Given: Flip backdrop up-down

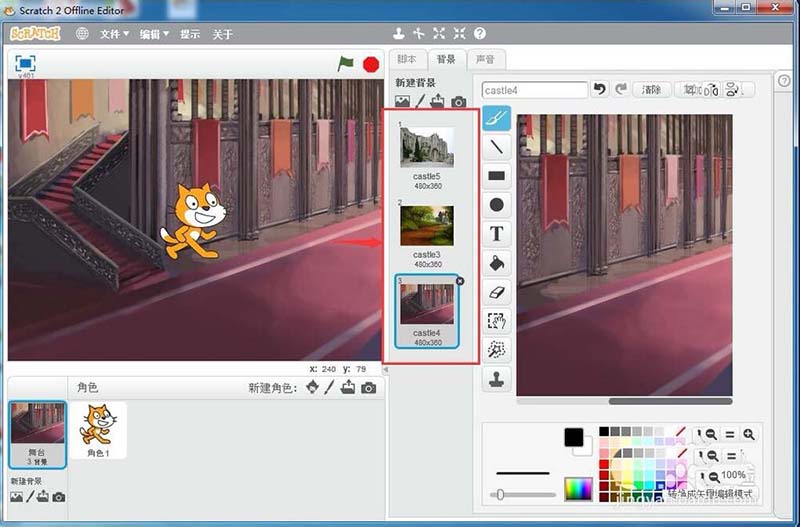Looking at the screenshot, I should click(733, 90).
